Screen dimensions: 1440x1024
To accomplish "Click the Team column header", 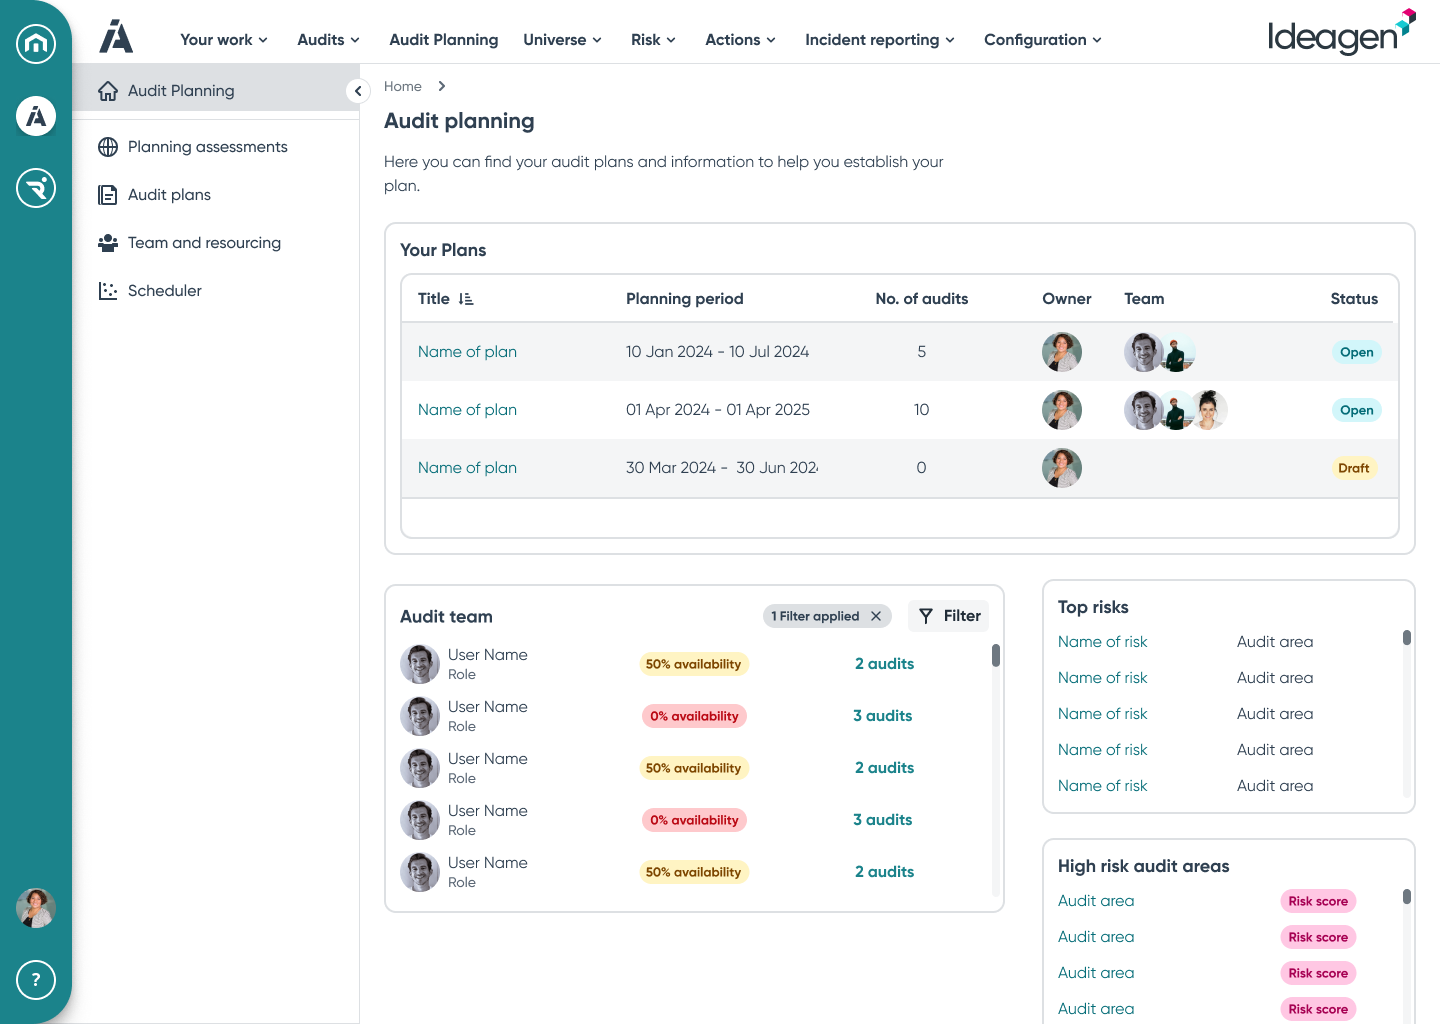I will (x=1144, y=299).
